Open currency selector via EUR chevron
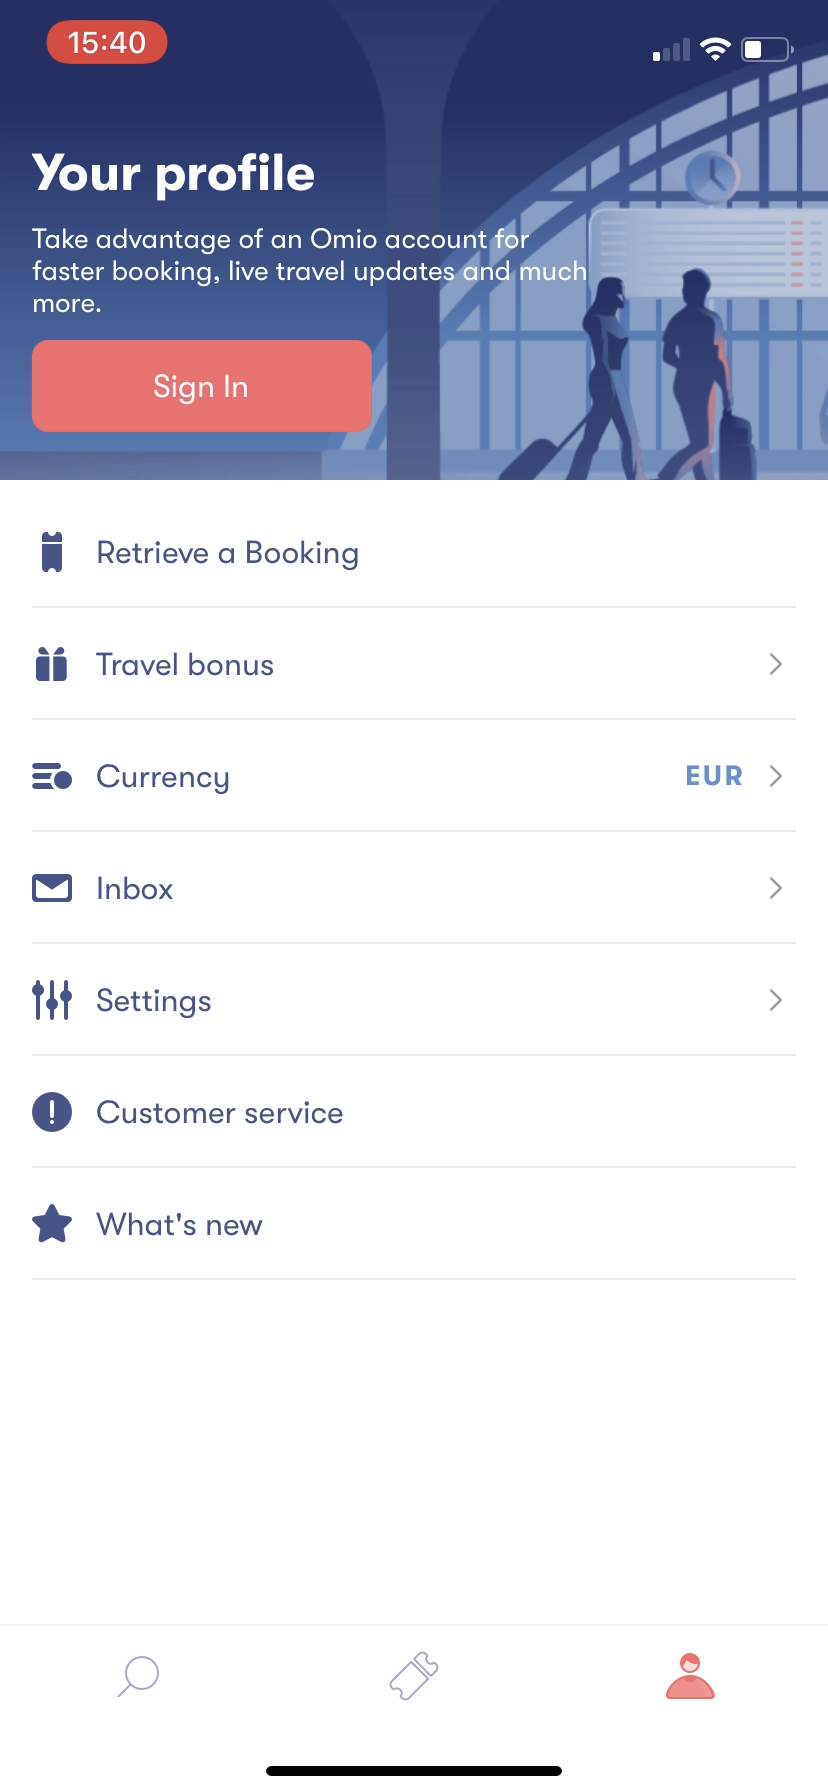 point(775,776)
